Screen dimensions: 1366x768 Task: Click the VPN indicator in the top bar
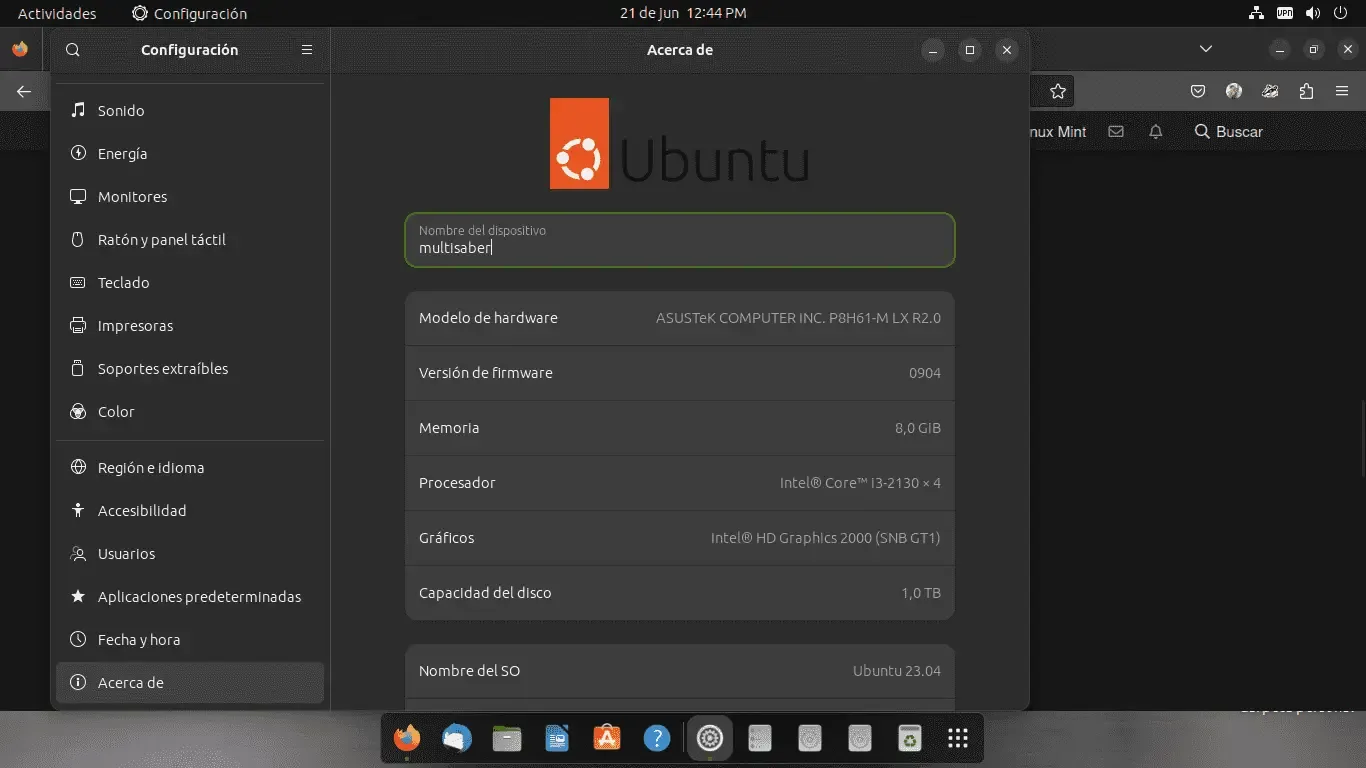tap(1285, 13)
